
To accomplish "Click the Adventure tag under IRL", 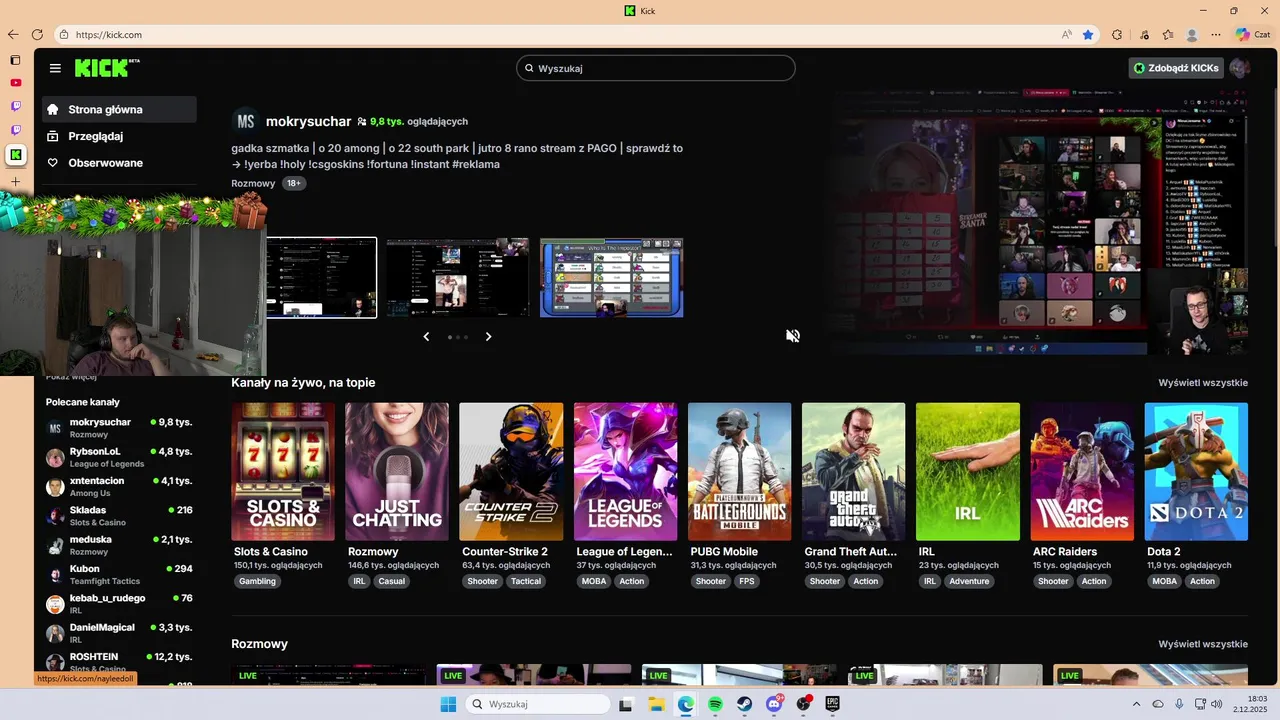I will pyautogui.click(x=969, y=581).
